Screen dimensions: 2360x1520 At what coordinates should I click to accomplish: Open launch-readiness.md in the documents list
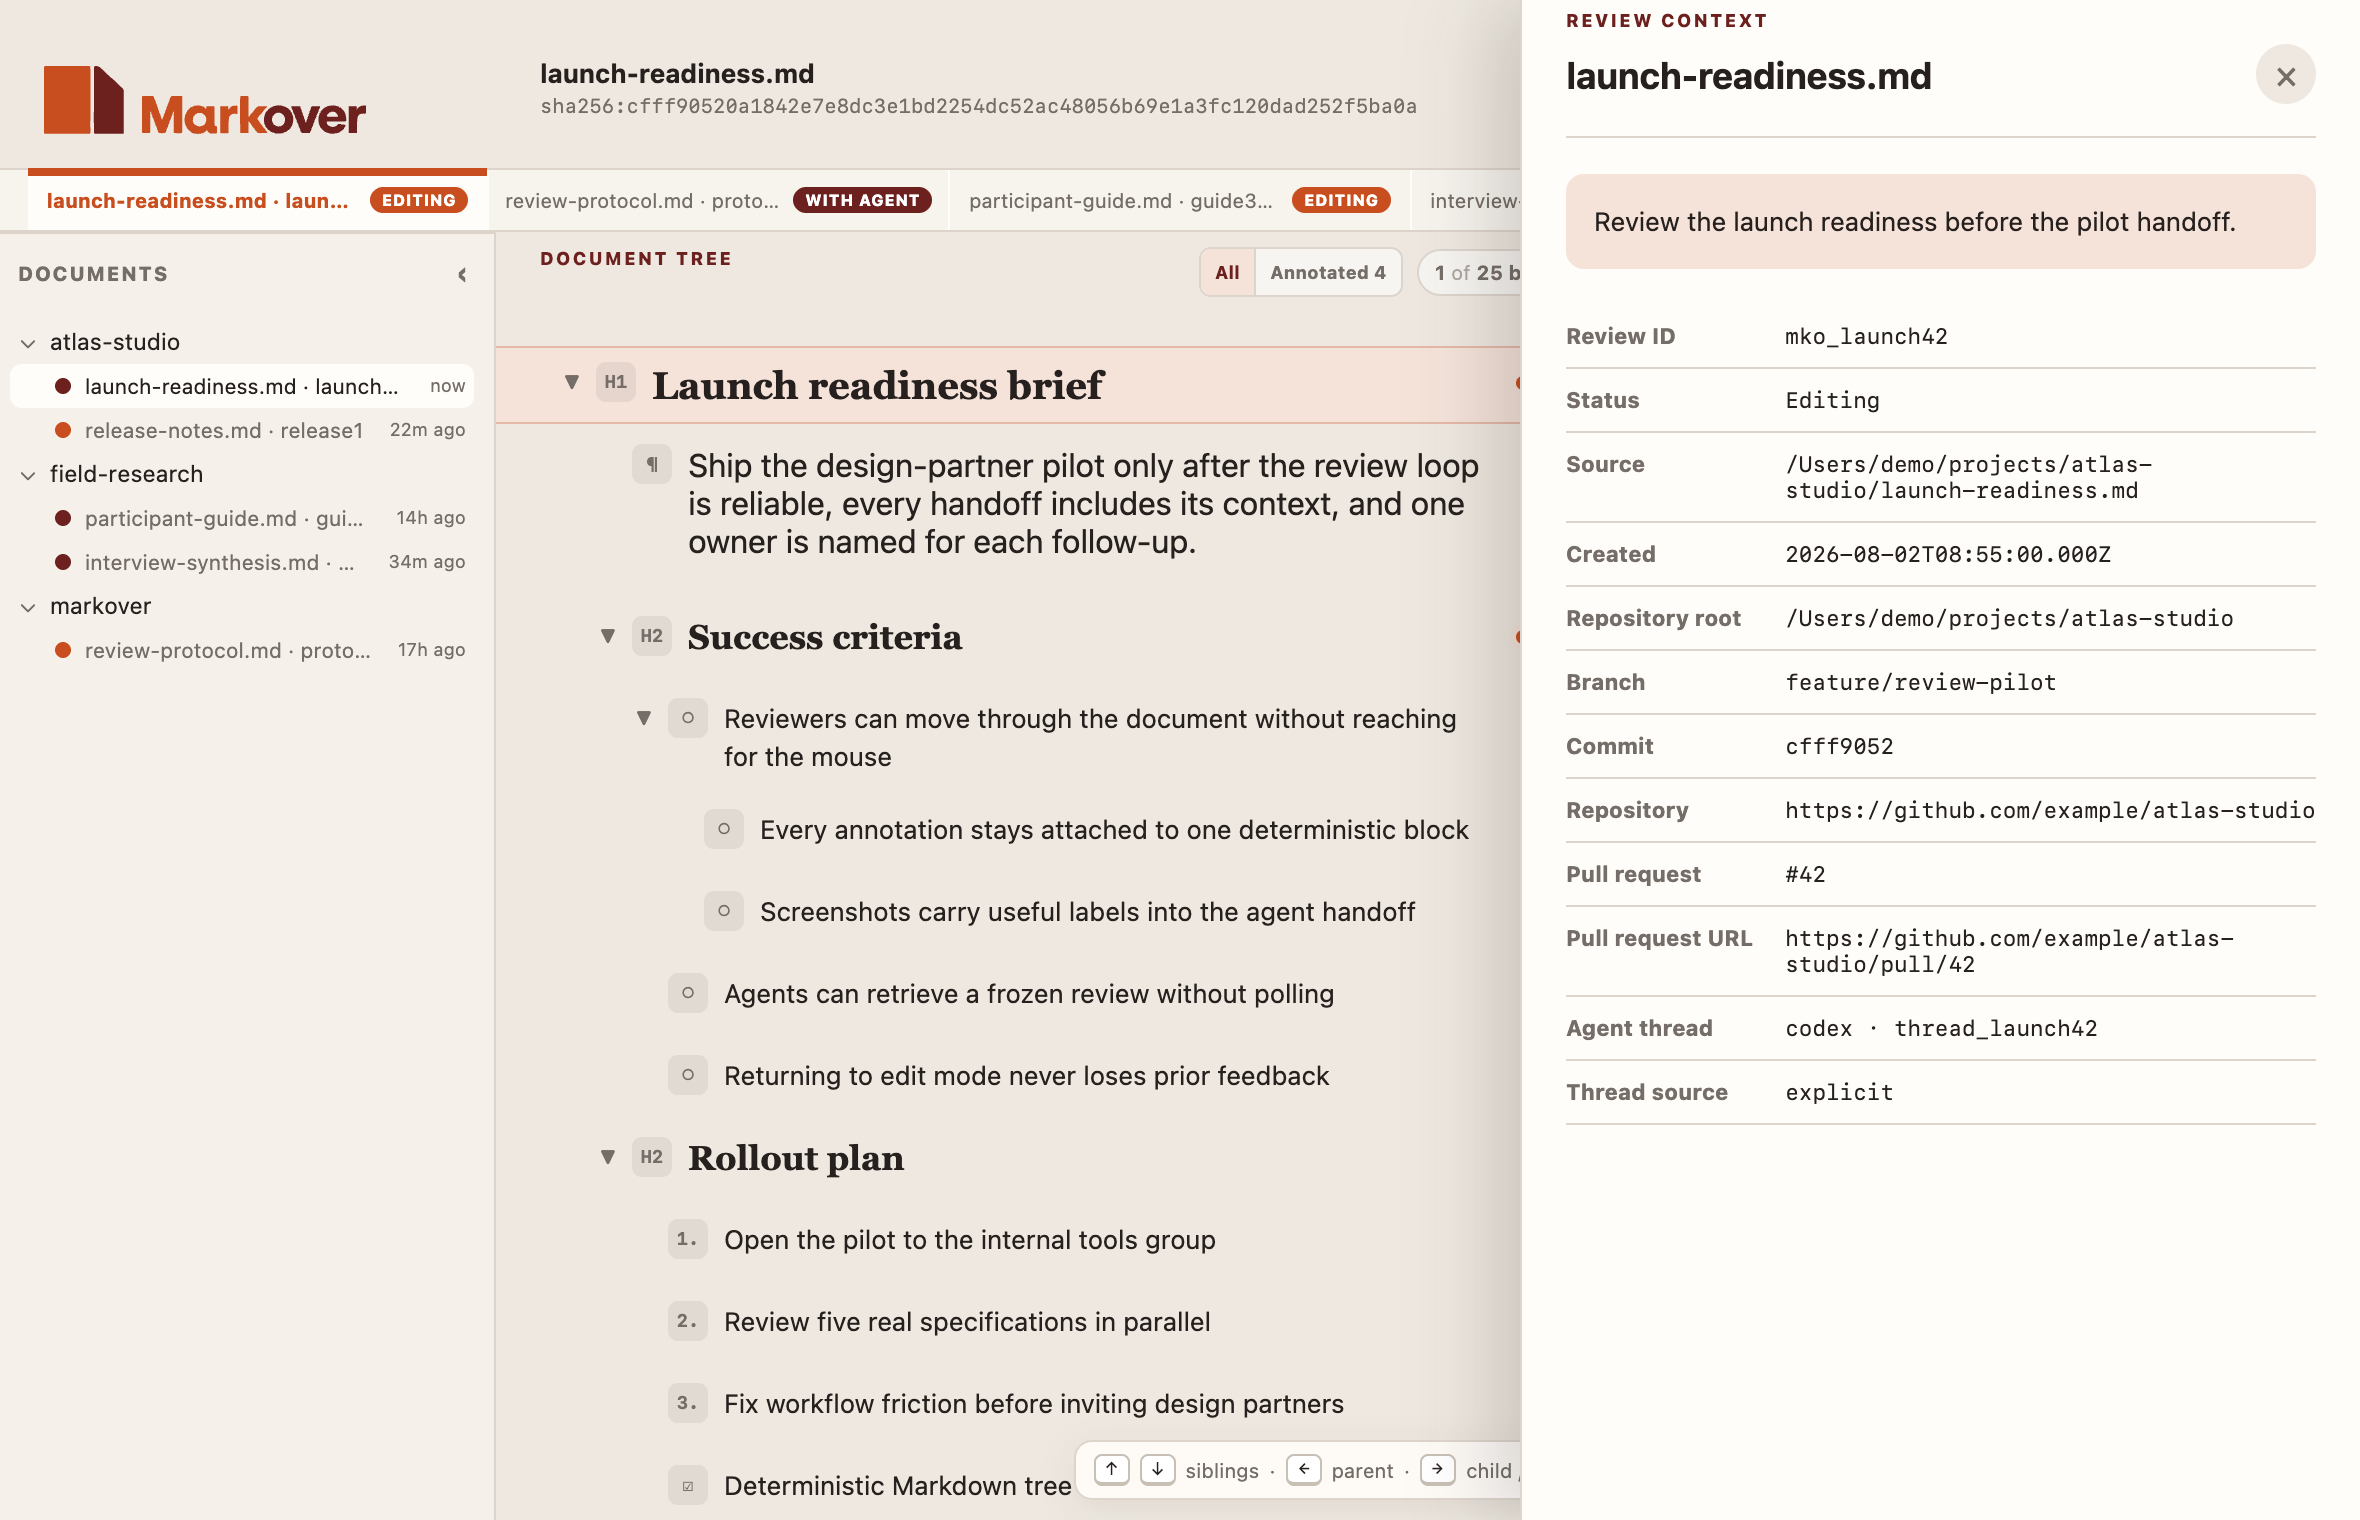pos(241,386)
